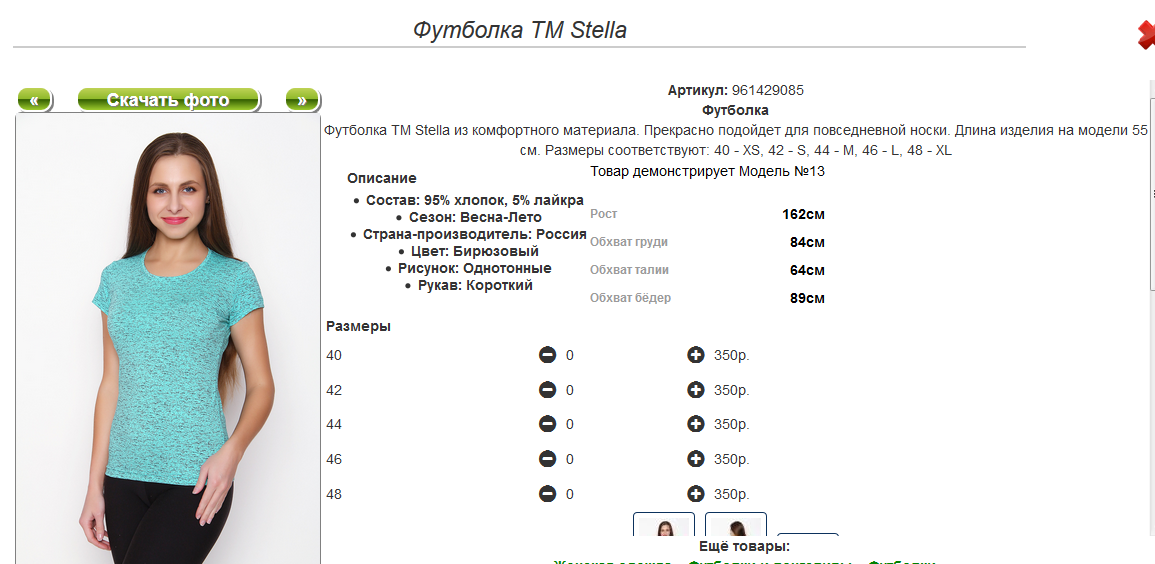Click the Рост value 162см
This screenshot has width=1155, height=564.
tap(804, 214)
